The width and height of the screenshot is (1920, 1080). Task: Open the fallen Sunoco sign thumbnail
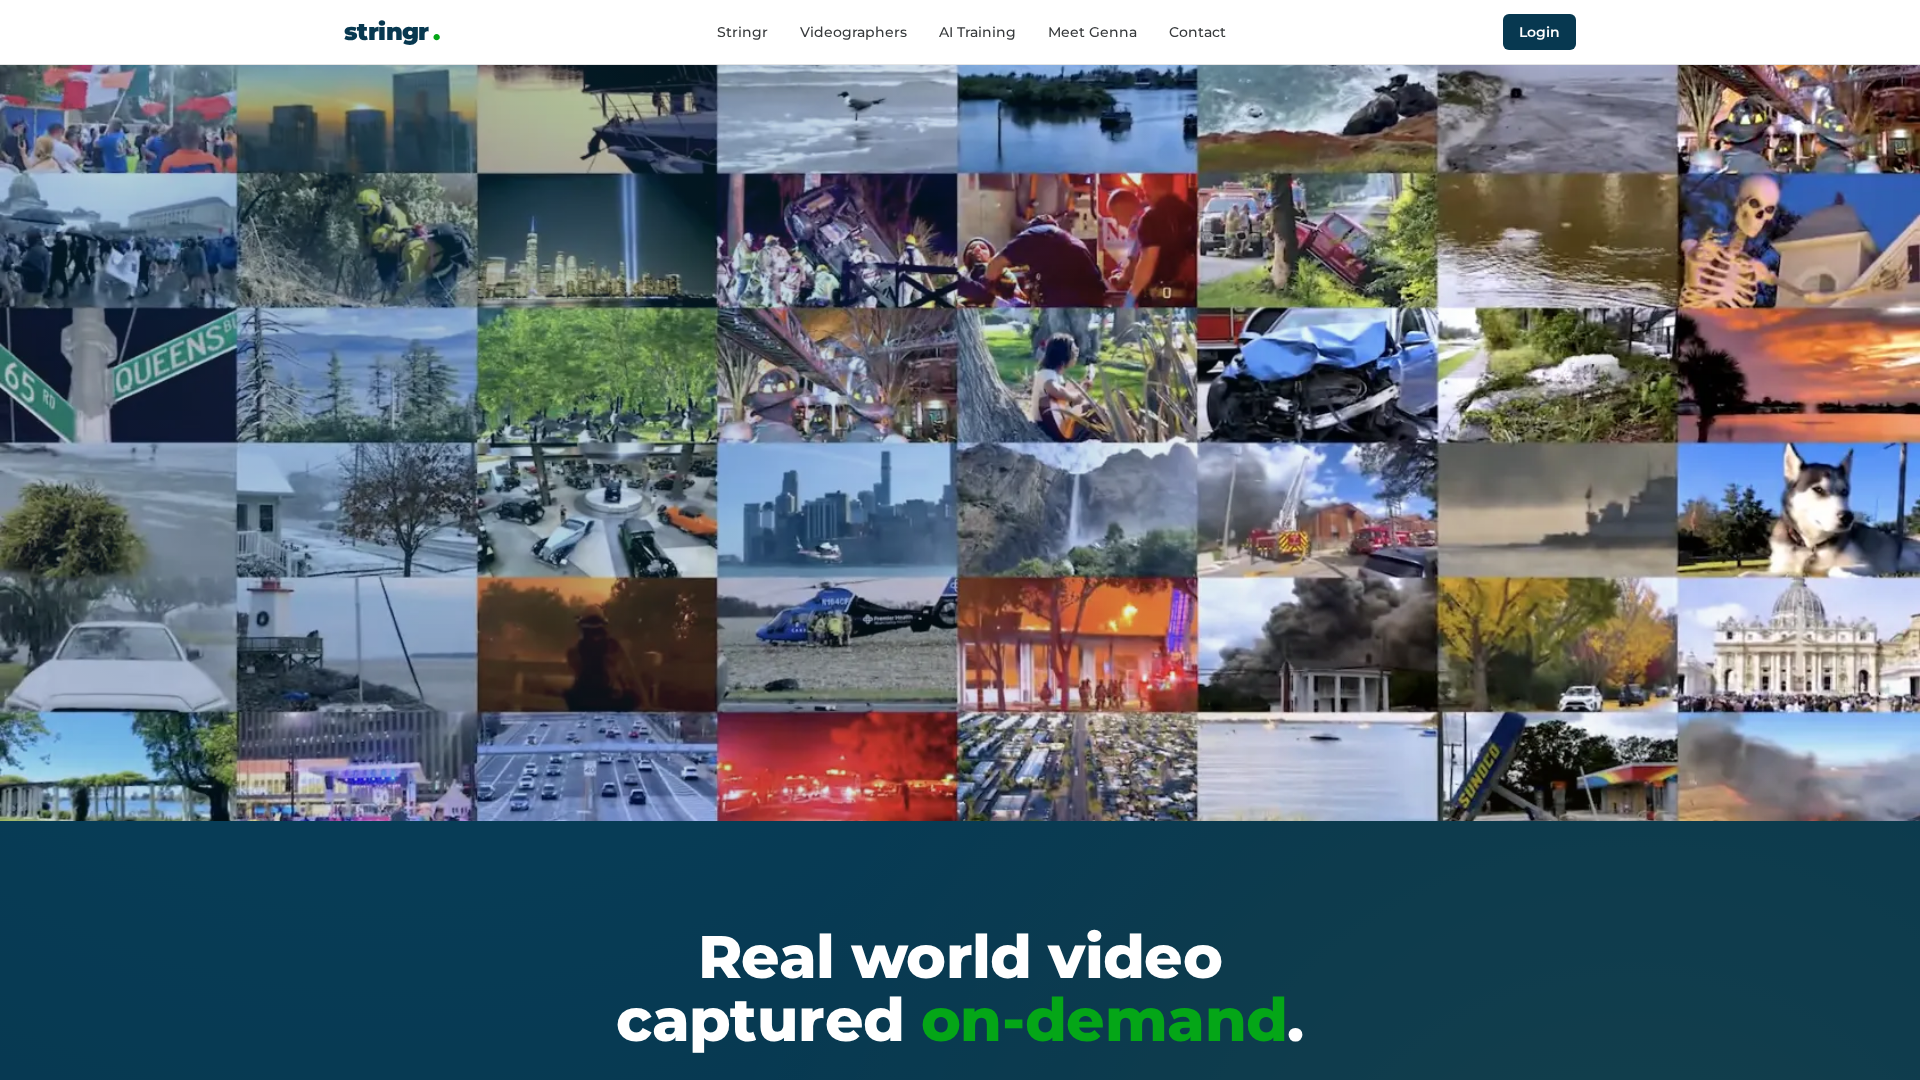[x=1557, y=767]
